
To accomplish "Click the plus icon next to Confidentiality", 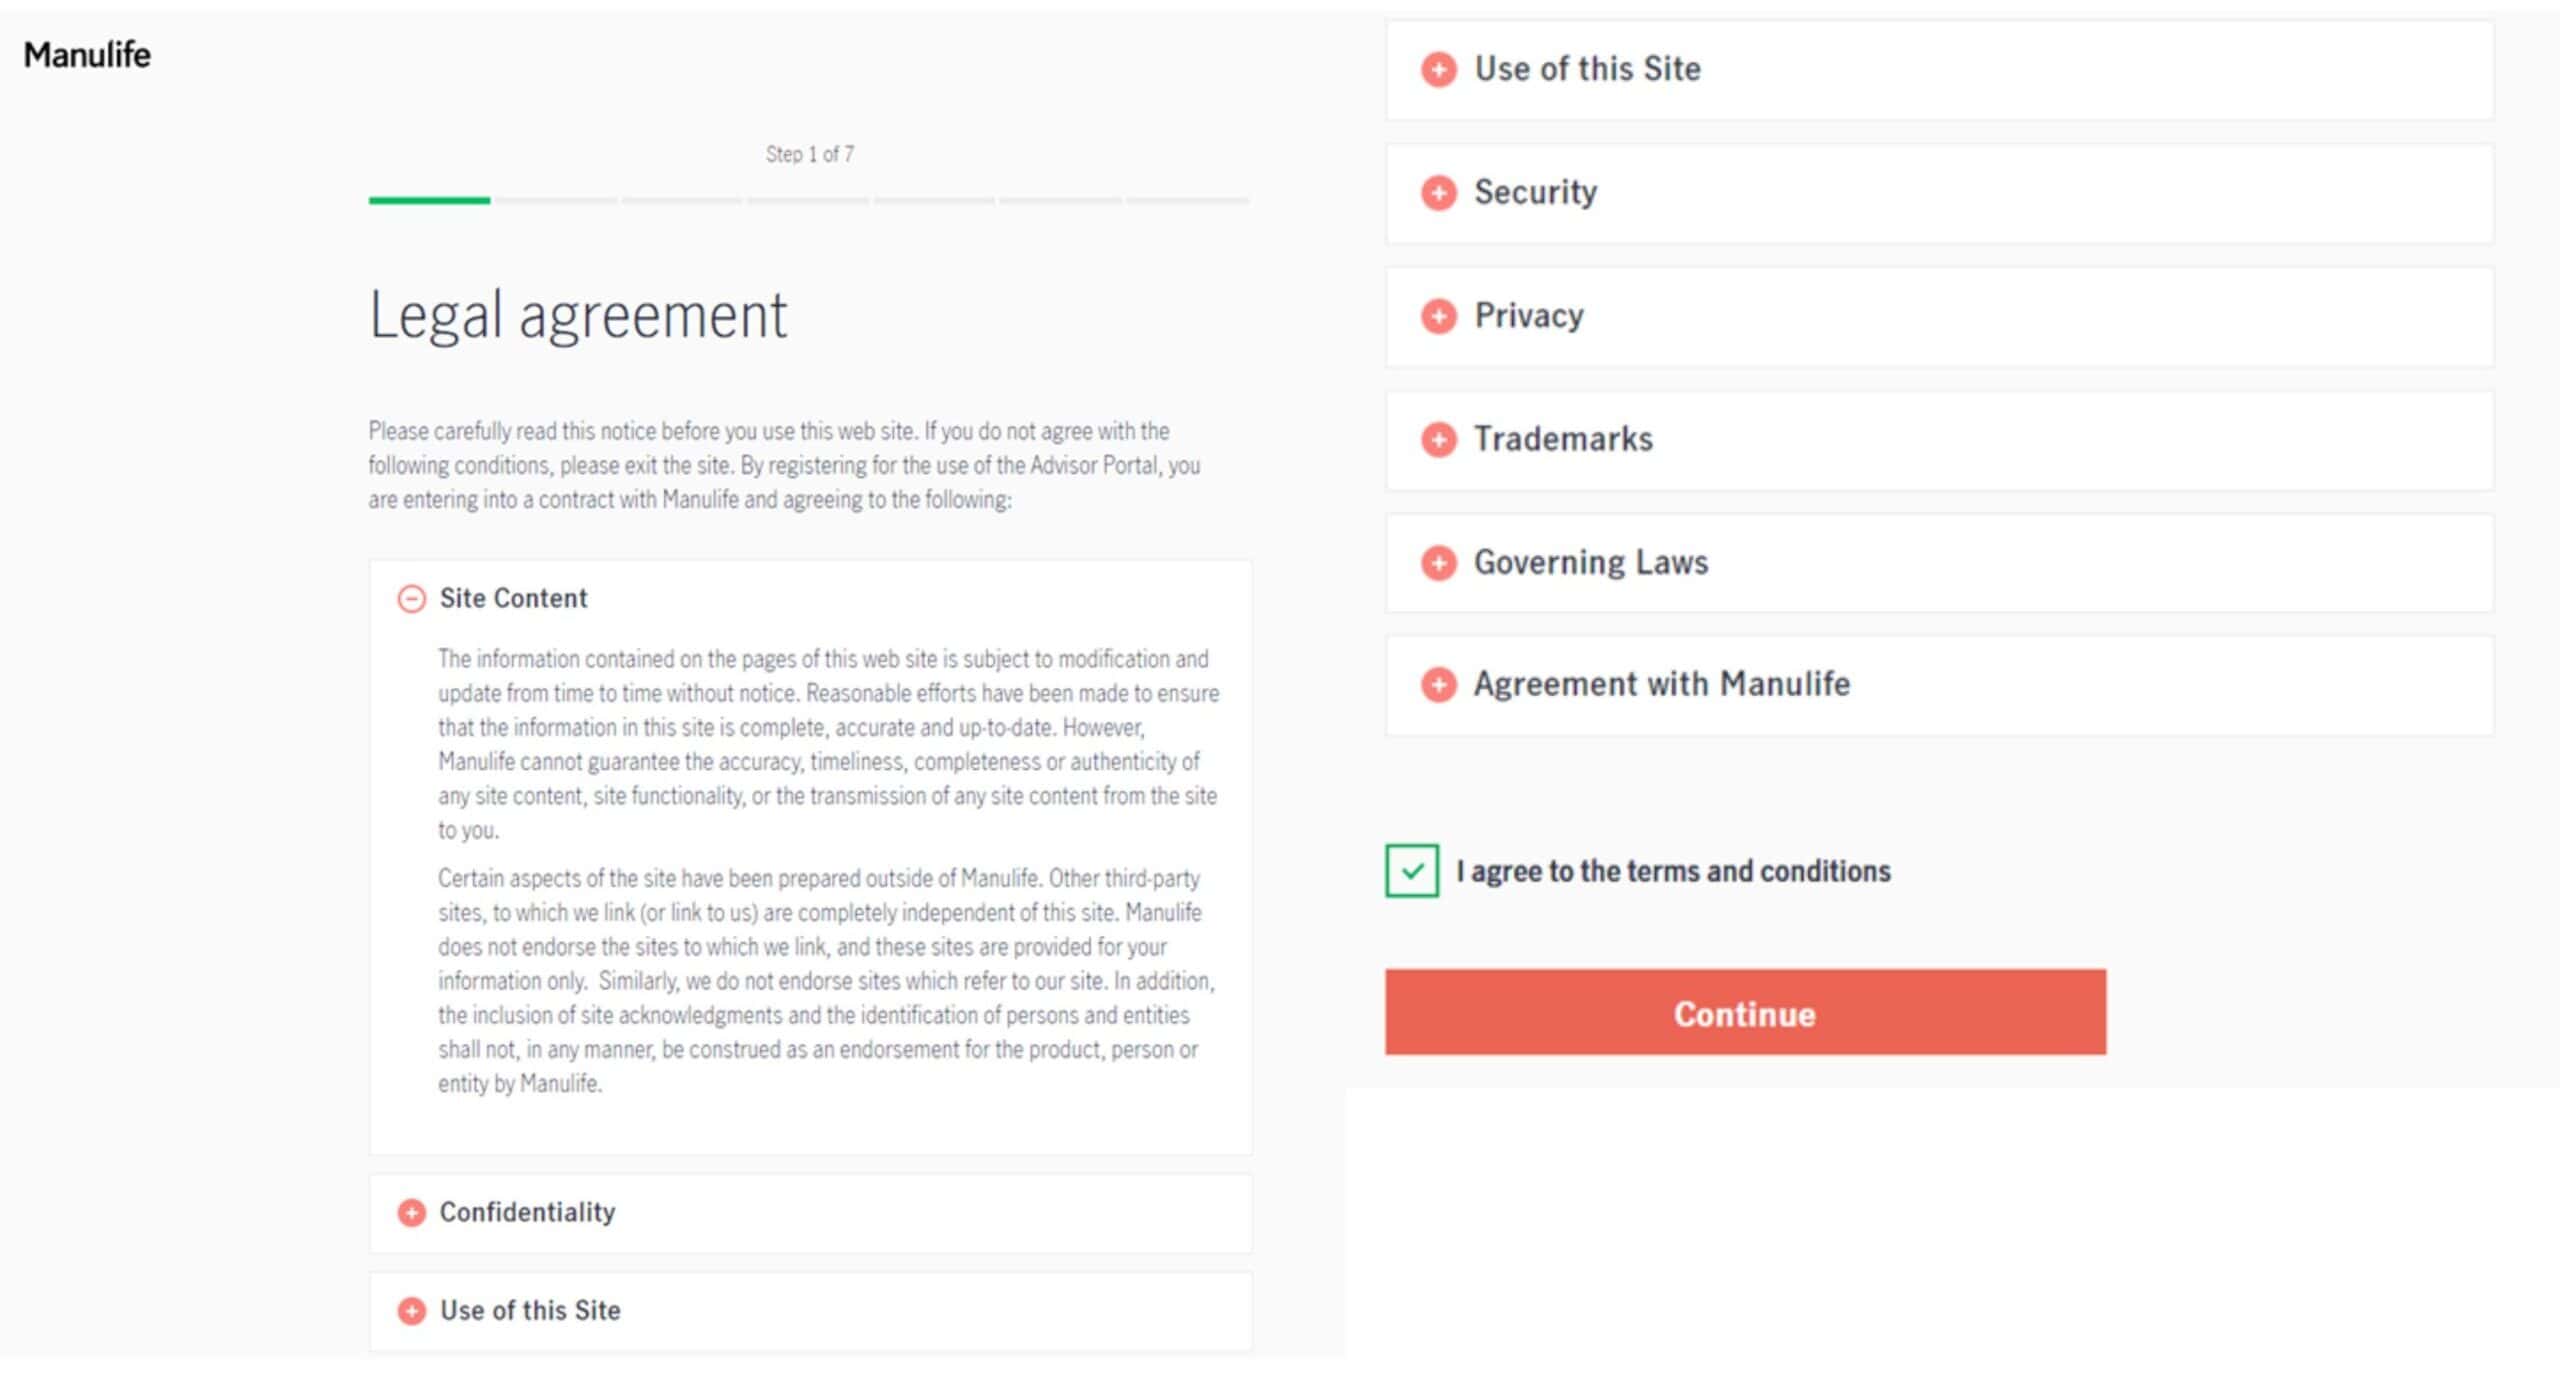I will coord(411,1212).
